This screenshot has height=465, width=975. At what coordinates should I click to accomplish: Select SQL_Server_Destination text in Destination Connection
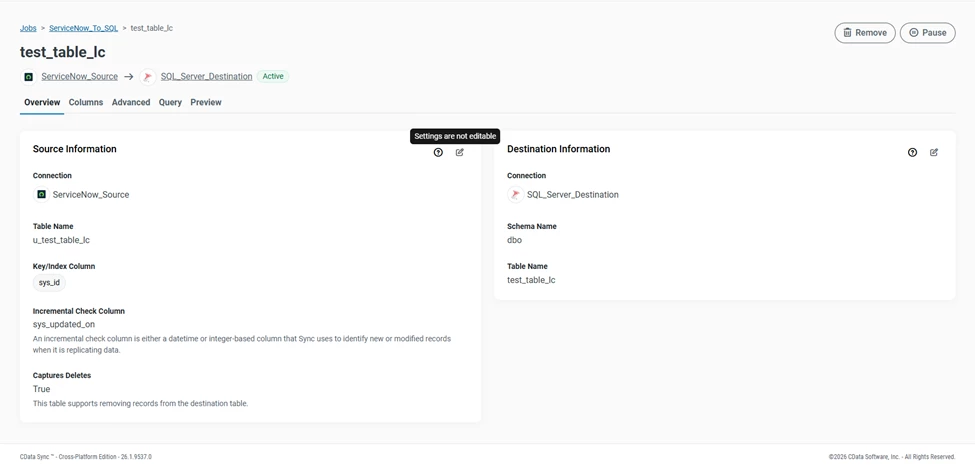coord(573,195)
